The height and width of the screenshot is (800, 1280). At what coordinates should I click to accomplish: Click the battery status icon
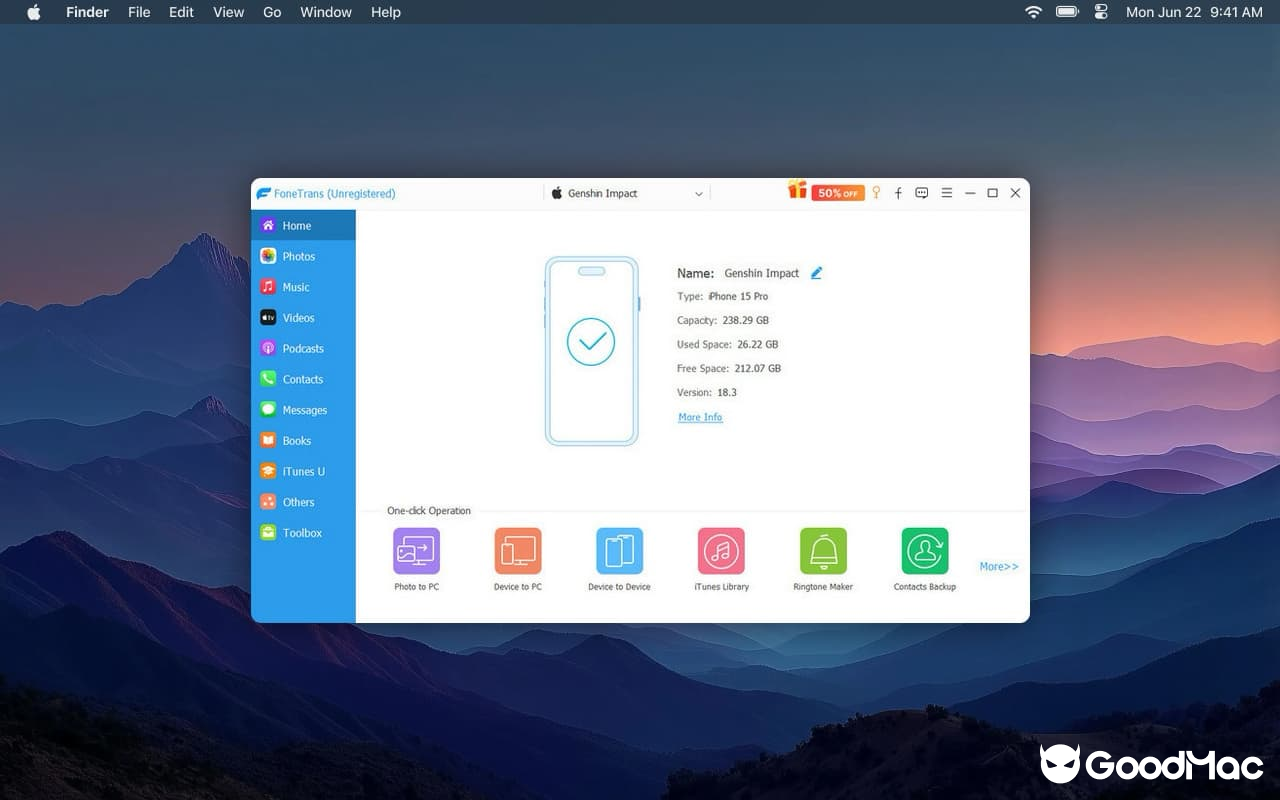pos(1067,12)
